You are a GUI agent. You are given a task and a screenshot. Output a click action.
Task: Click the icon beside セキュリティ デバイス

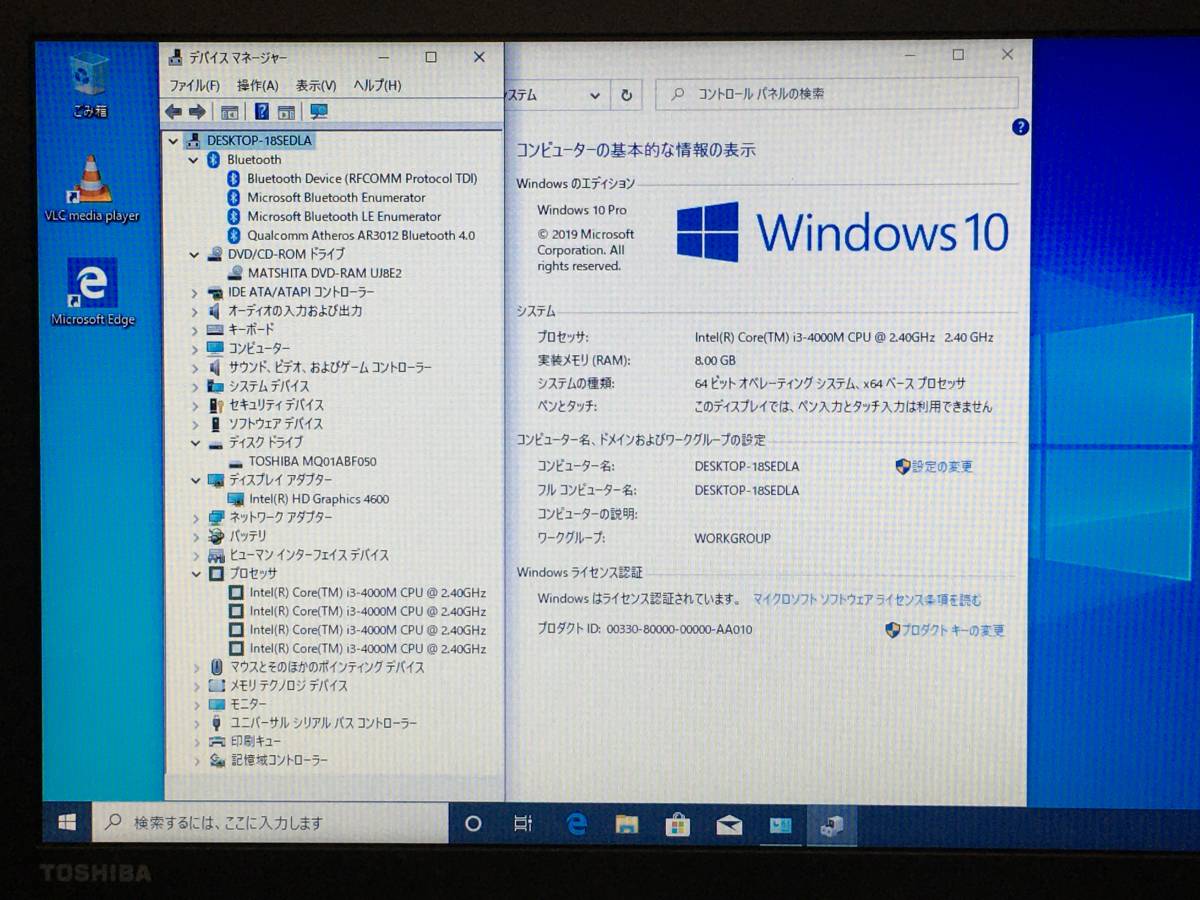click(x=214, y=405)
